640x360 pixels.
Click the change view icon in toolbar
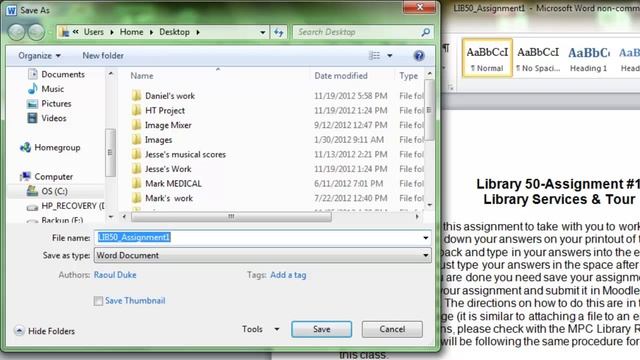(374, 56)
